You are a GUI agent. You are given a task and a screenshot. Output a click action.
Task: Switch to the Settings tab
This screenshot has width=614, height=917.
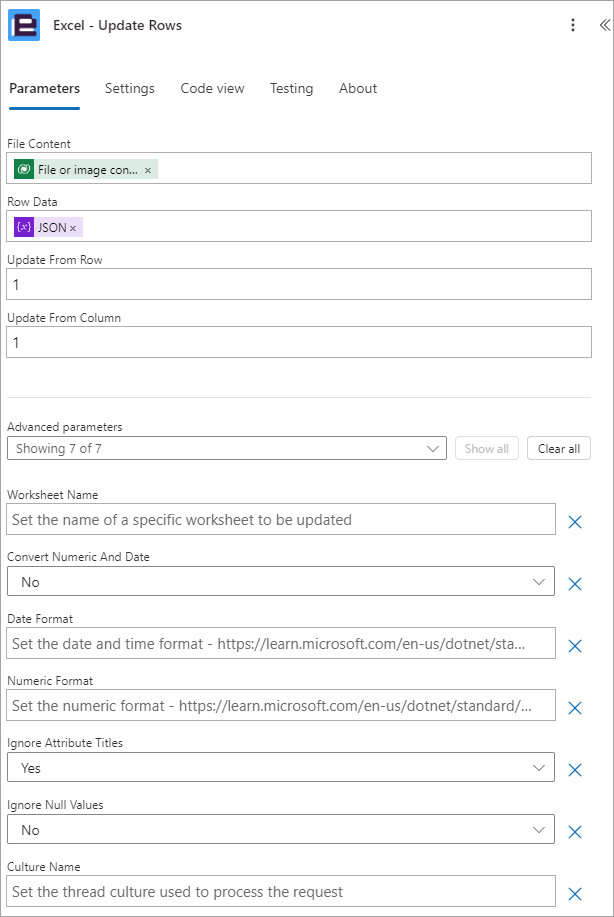pos(130,88)
